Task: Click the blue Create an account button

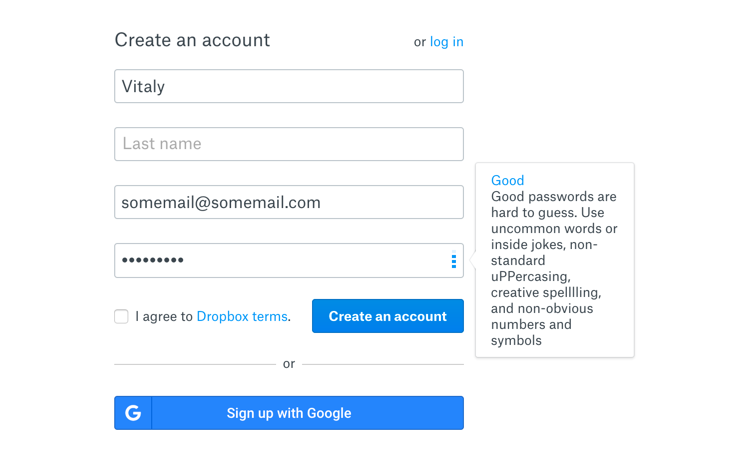Action: pyautogui.click(x=387, y=316)
